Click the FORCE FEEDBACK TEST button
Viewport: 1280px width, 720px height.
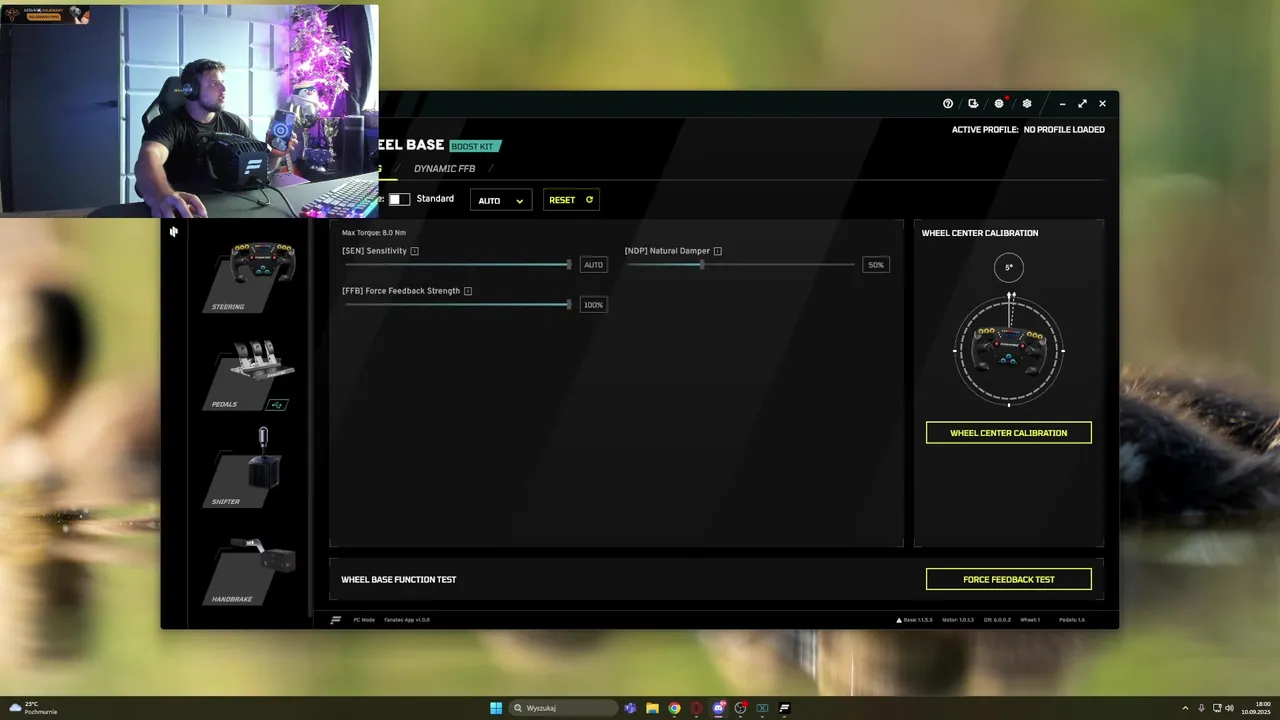(x=1008, y=579)
